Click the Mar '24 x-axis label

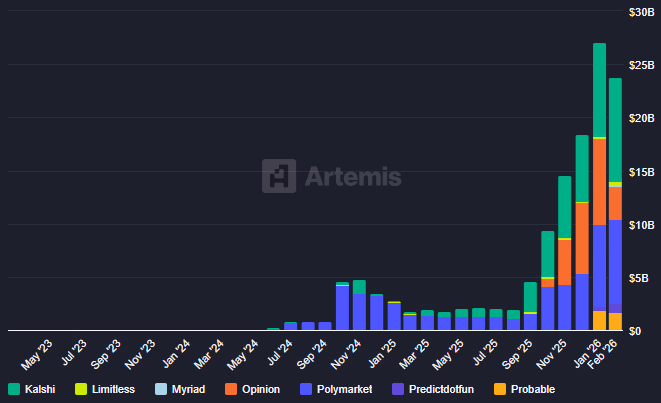coord(209,355)
